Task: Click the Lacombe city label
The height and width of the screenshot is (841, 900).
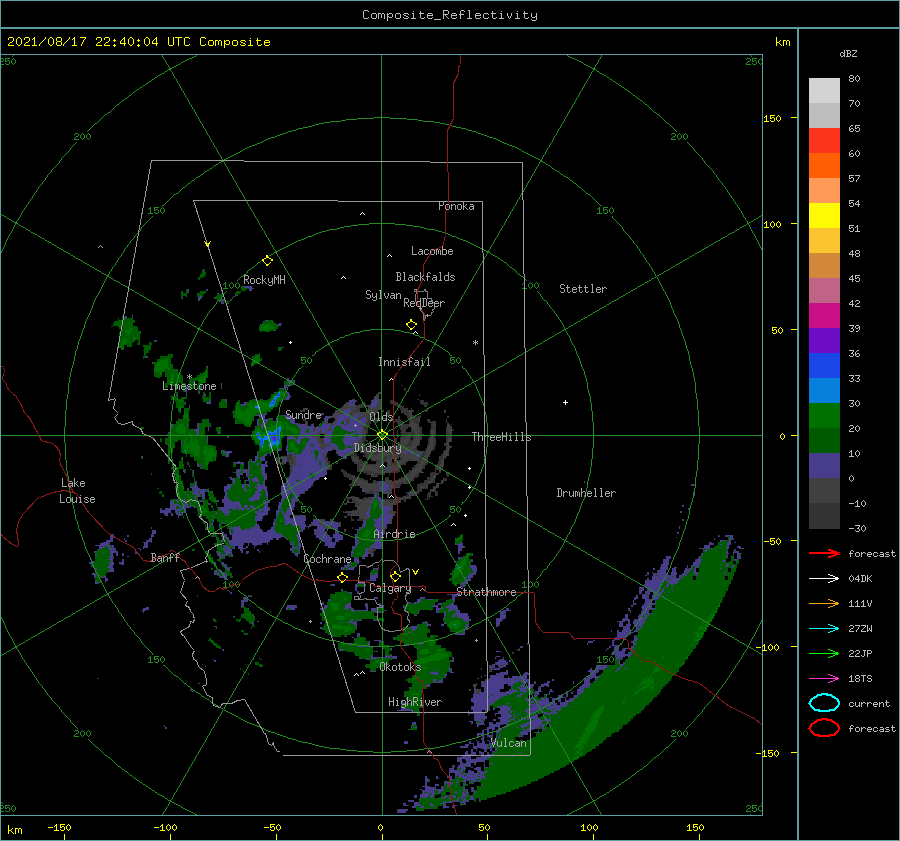Action: (x=432, y=251)
